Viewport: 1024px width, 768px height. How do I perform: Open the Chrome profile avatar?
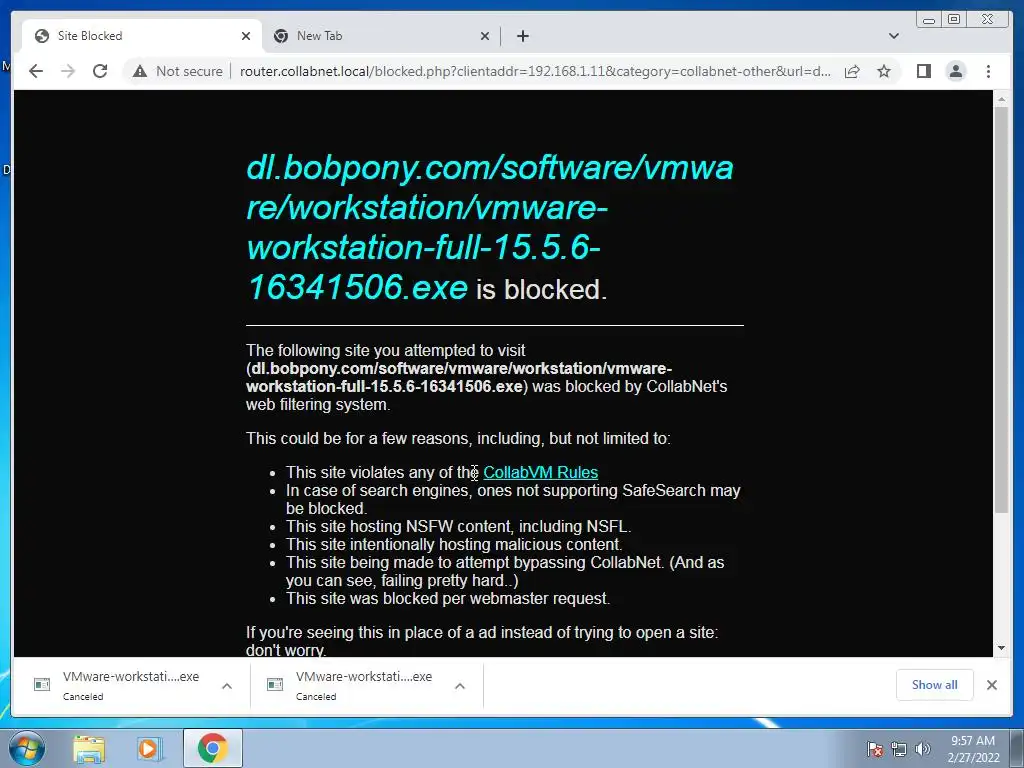[955, 71]
